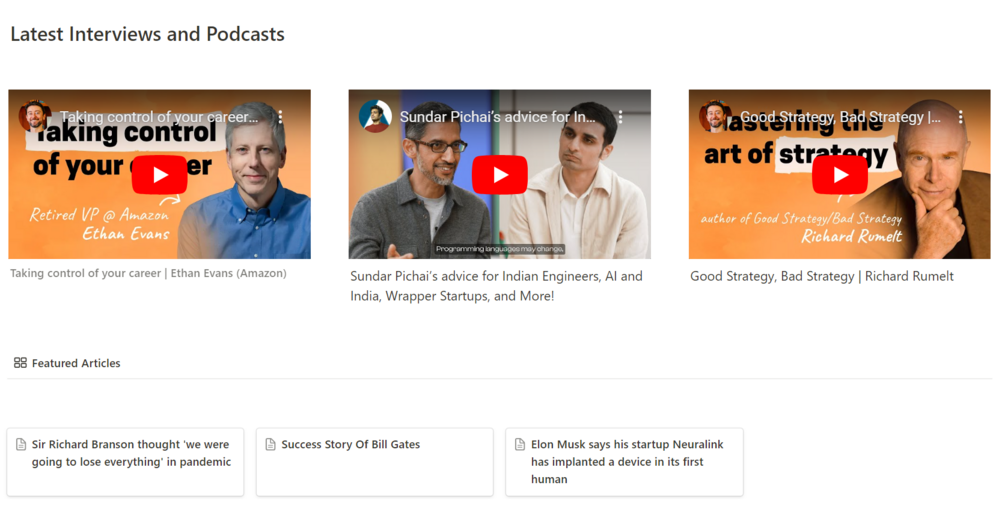Select the caption 'Taking control of your career | Ethan Evans (Amazon)'

coord(148,273)
